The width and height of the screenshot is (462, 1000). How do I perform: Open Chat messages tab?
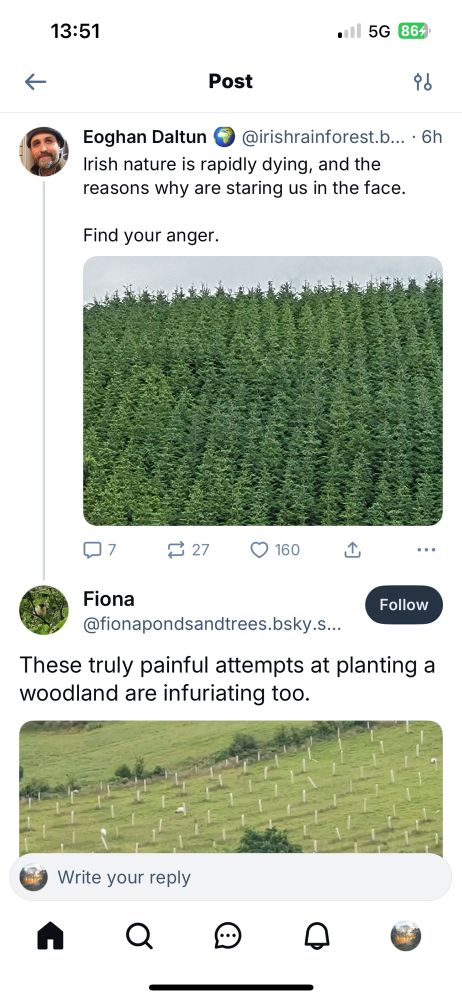228,936
